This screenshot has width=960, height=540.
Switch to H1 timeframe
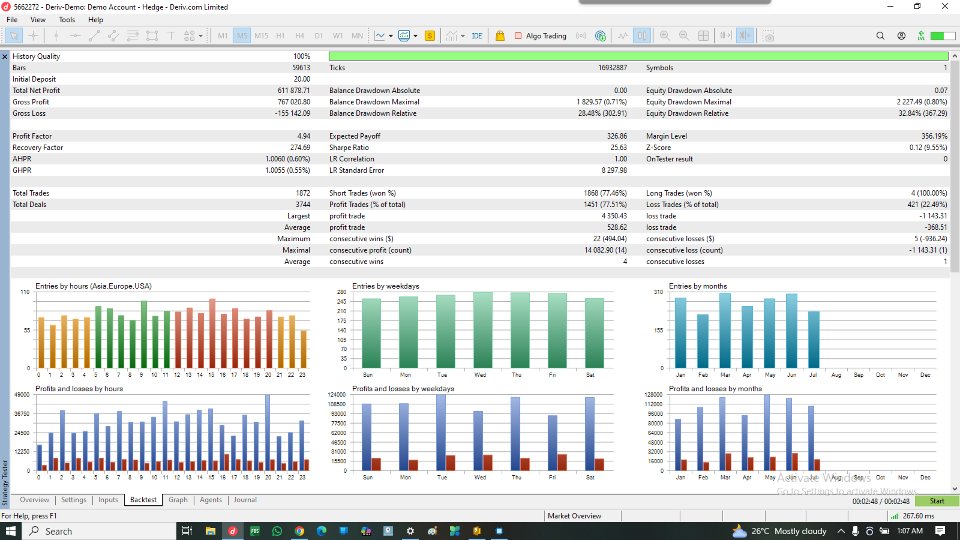(280, 36)
